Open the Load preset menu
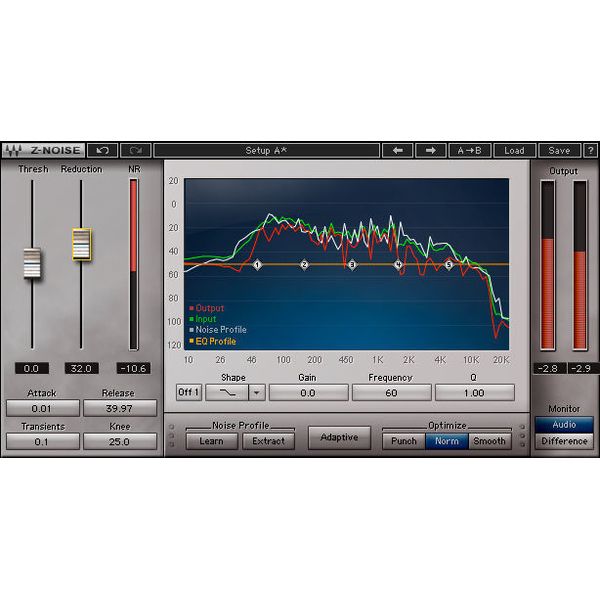This screenshot has height=600, width=600. (x=514, y=150)
